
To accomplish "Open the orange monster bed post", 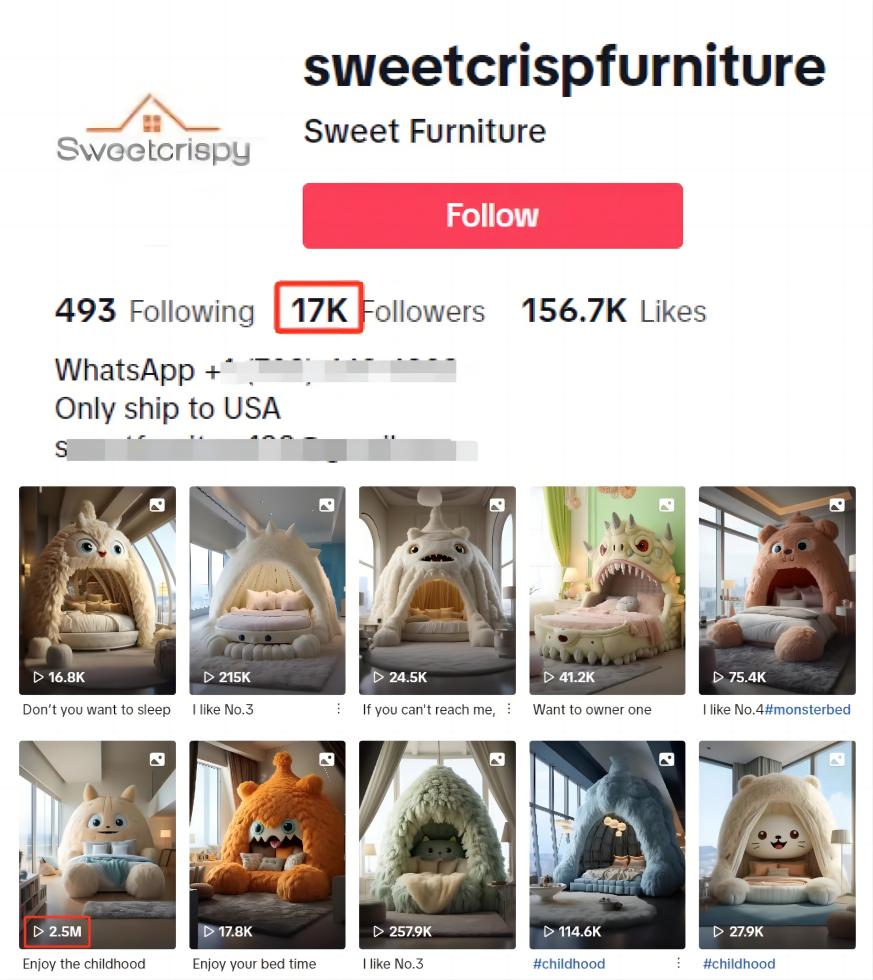I will pos(267,844).
